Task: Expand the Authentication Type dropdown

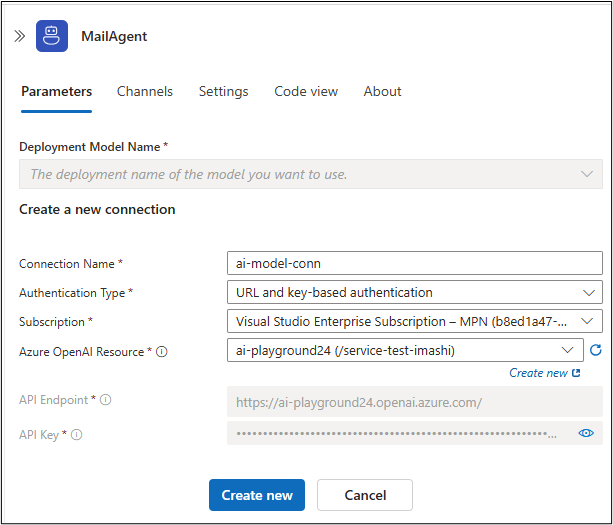Action: (x=414, y=293)
